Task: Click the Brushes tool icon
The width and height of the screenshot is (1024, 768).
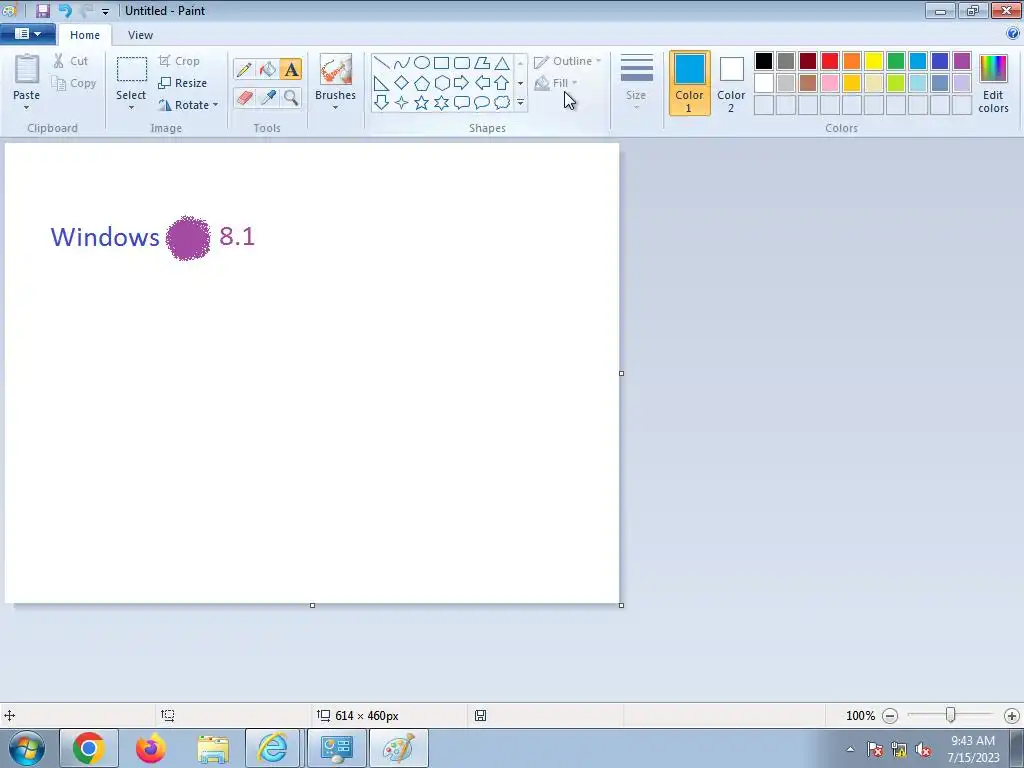Action: [x=336, y=69]
